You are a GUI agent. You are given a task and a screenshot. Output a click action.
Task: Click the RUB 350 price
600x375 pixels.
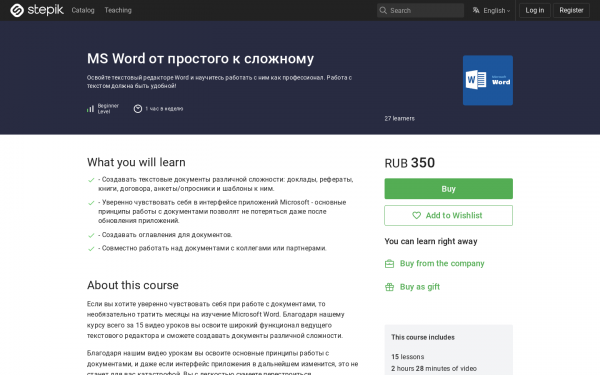click(409, 163)
